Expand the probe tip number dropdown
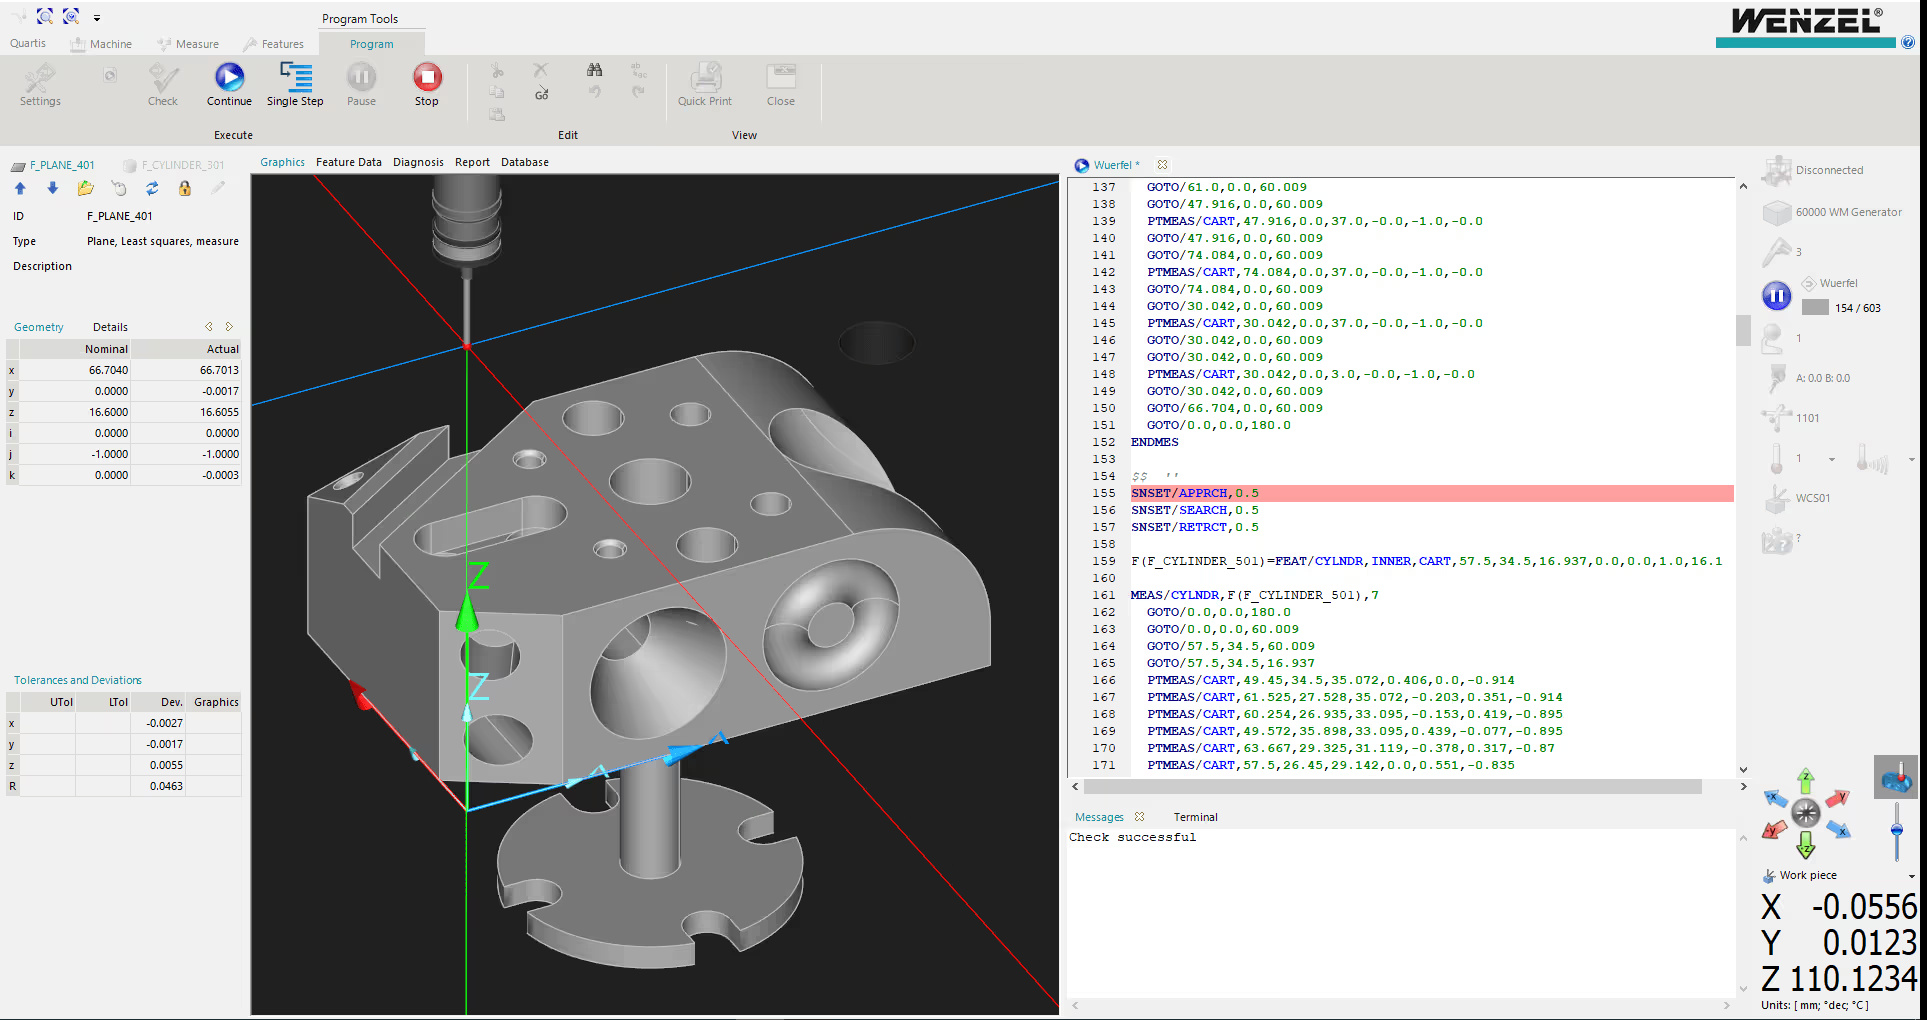1927x1020 pixels. (x=1831, y=459)
